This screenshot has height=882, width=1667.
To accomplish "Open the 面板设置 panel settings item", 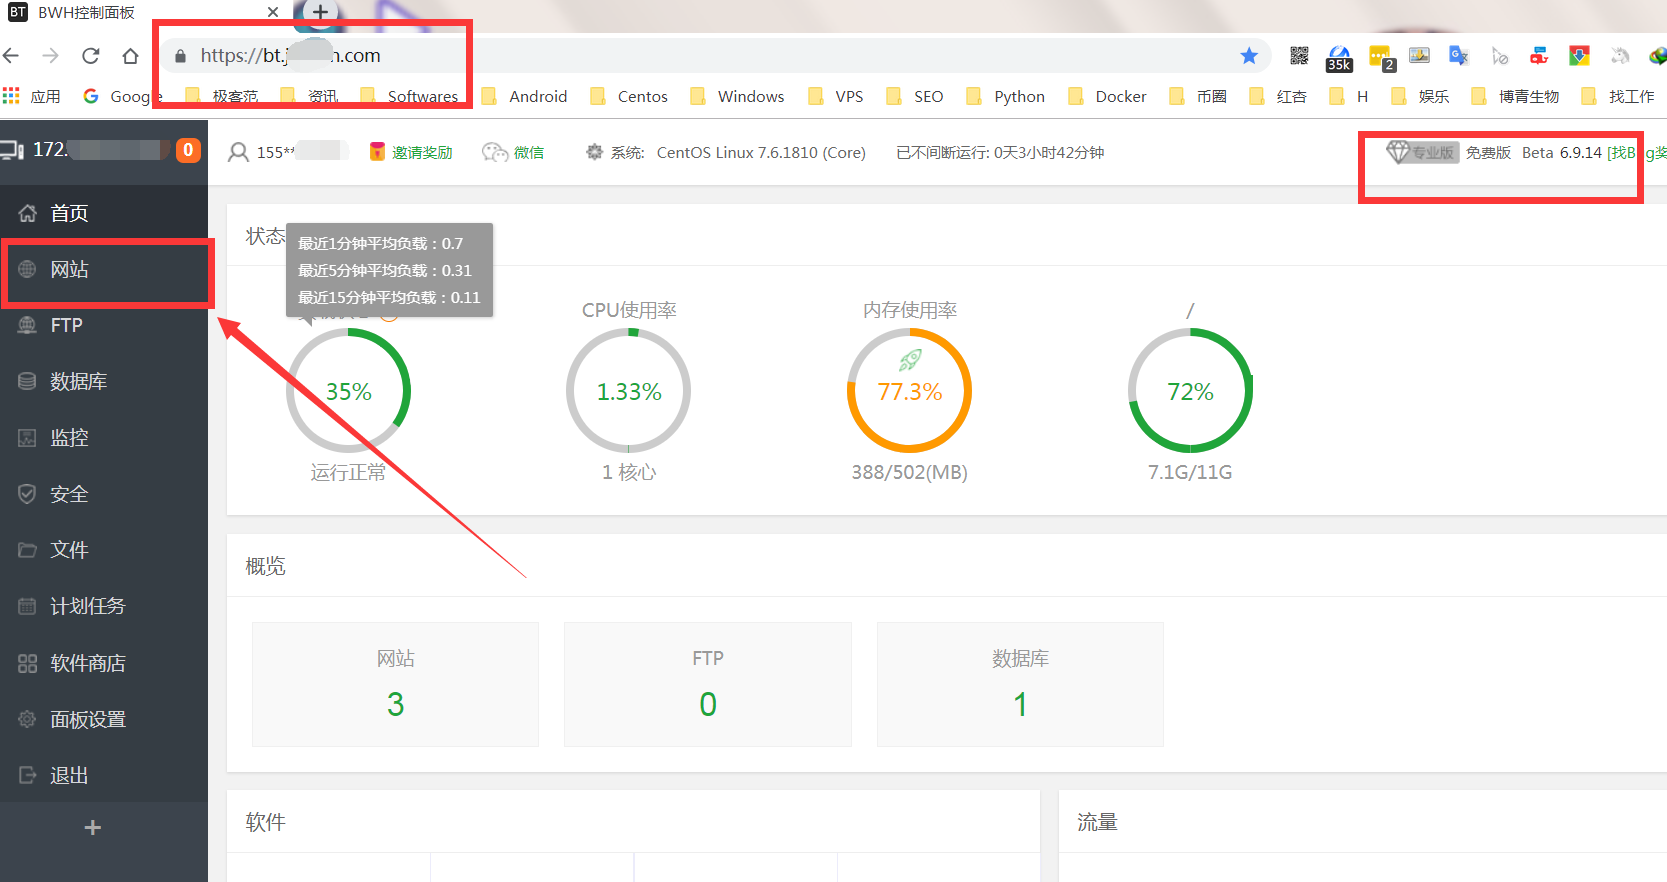I will pos(104,719).
